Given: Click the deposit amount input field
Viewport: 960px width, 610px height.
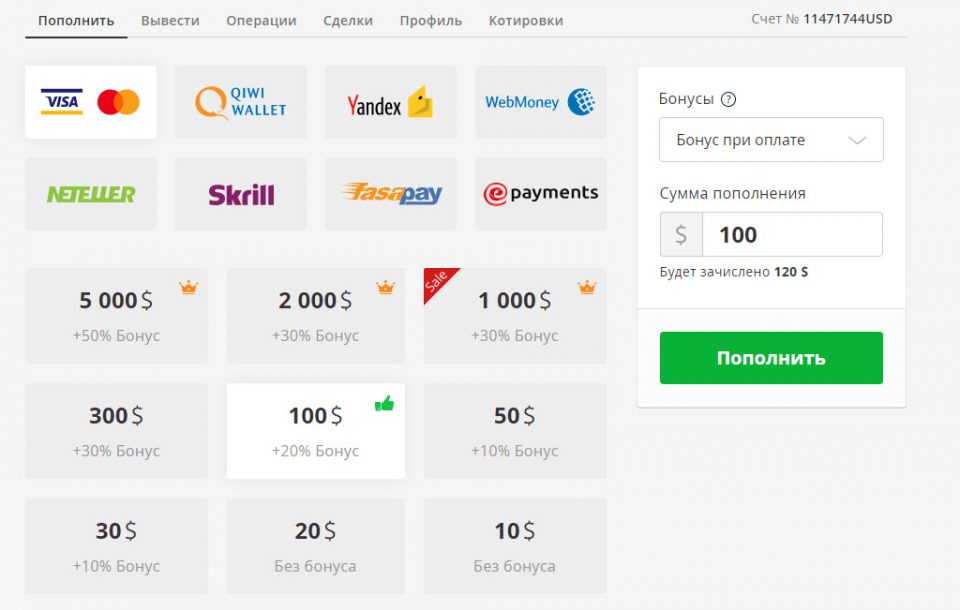Looking at the screenshot, I should [791, 235].
